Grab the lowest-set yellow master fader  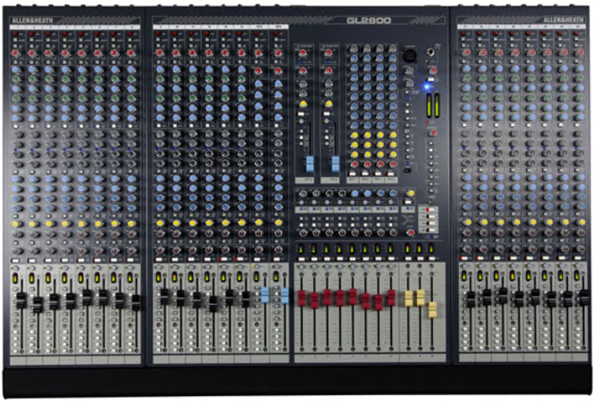coord(432,310)
